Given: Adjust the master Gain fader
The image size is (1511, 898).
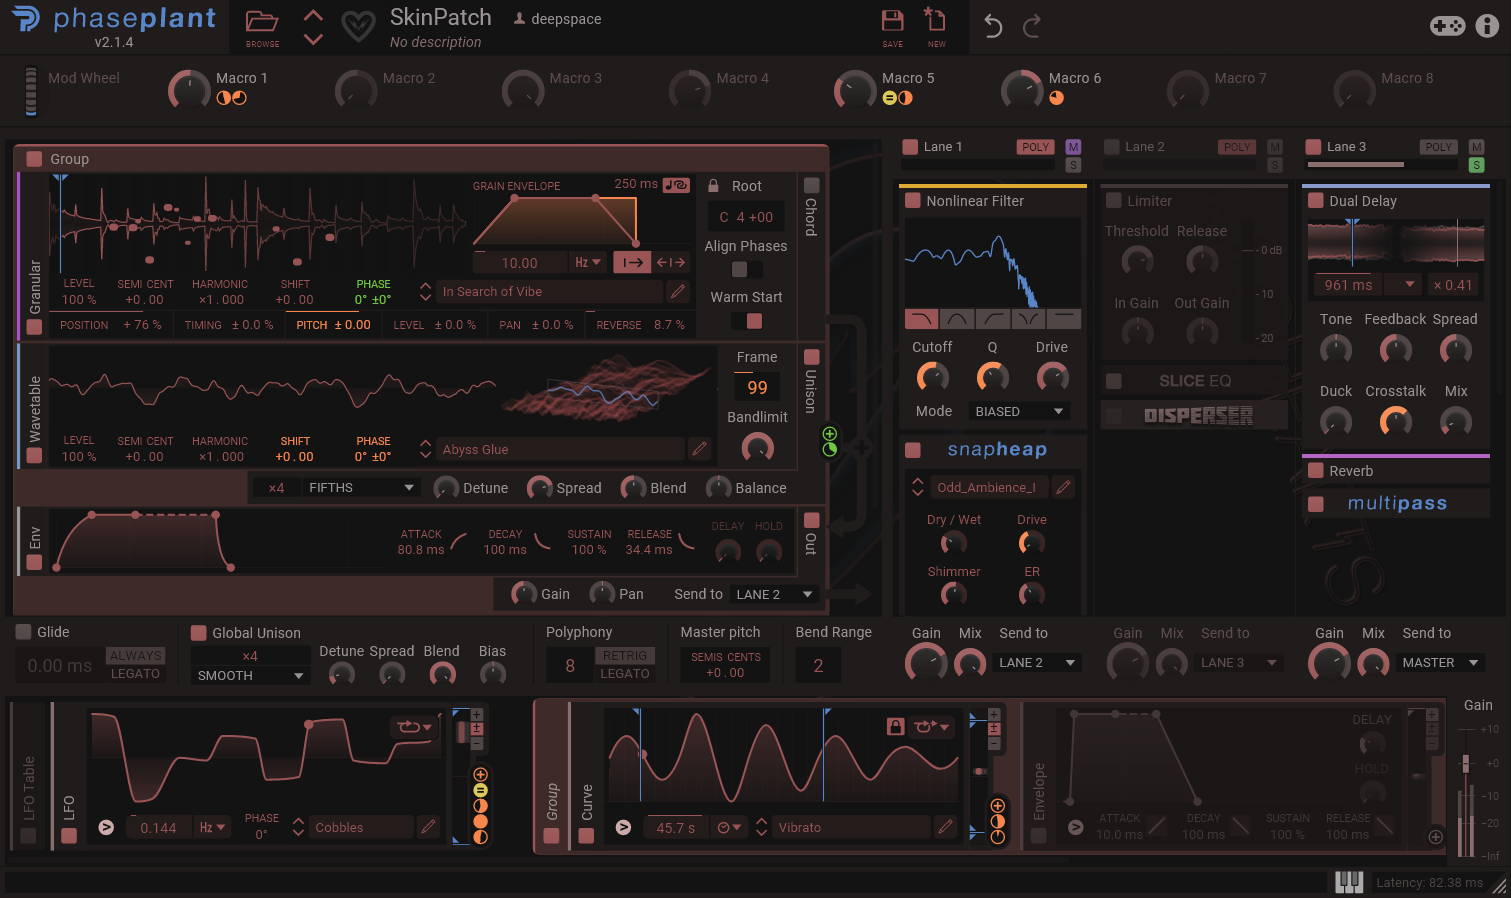Looking at the screenshot, I should tap(1466, 763).
